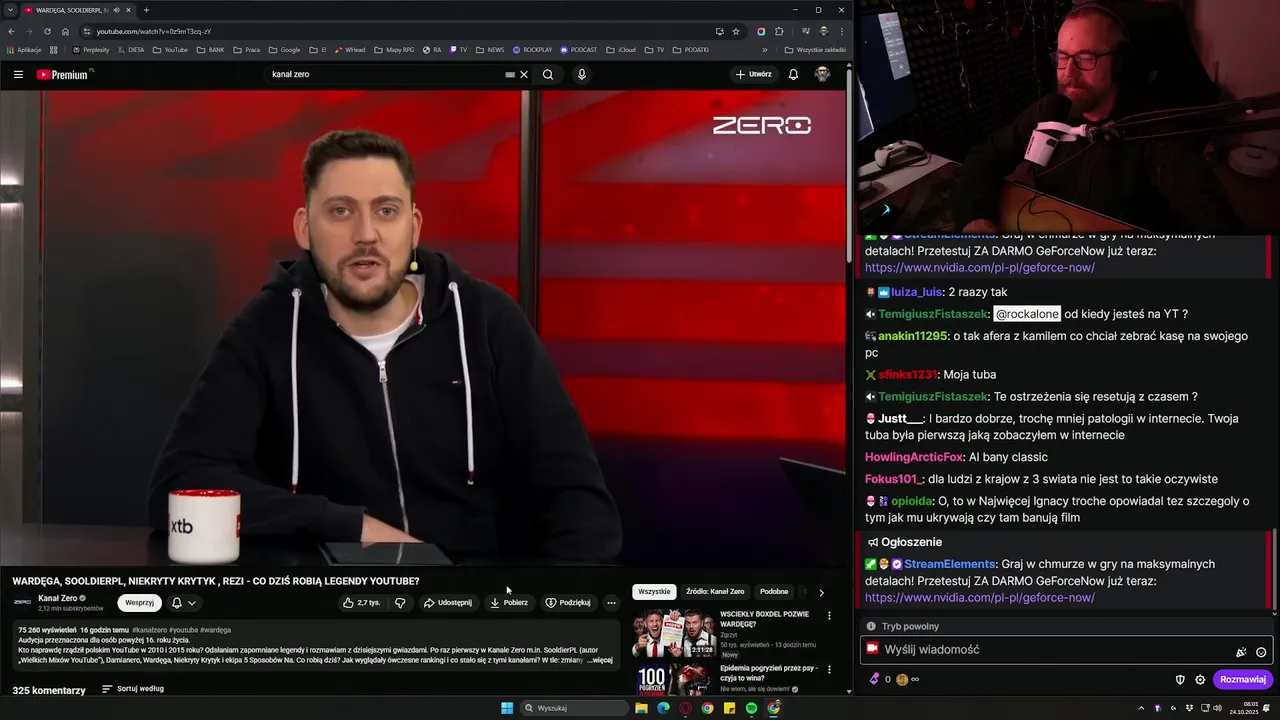This screenshot has width=1280, height=720.
Task: Click the Rozmawiaj chat button
Action: pyautogui.click(x=1243, y=680)
